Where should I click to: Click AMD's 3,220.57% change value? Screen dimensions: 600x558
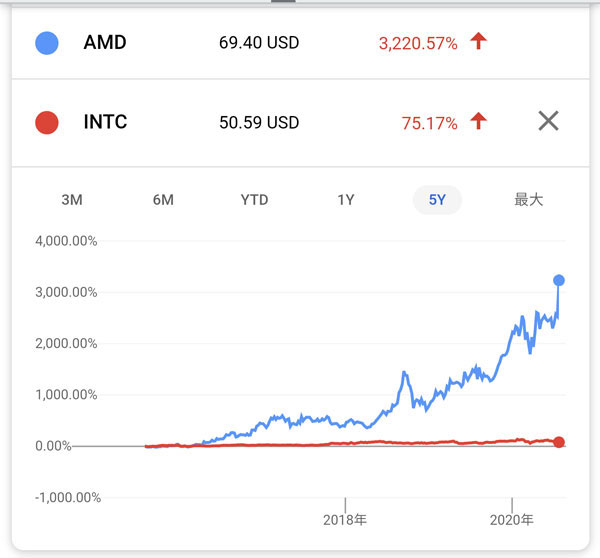(418, 43)
